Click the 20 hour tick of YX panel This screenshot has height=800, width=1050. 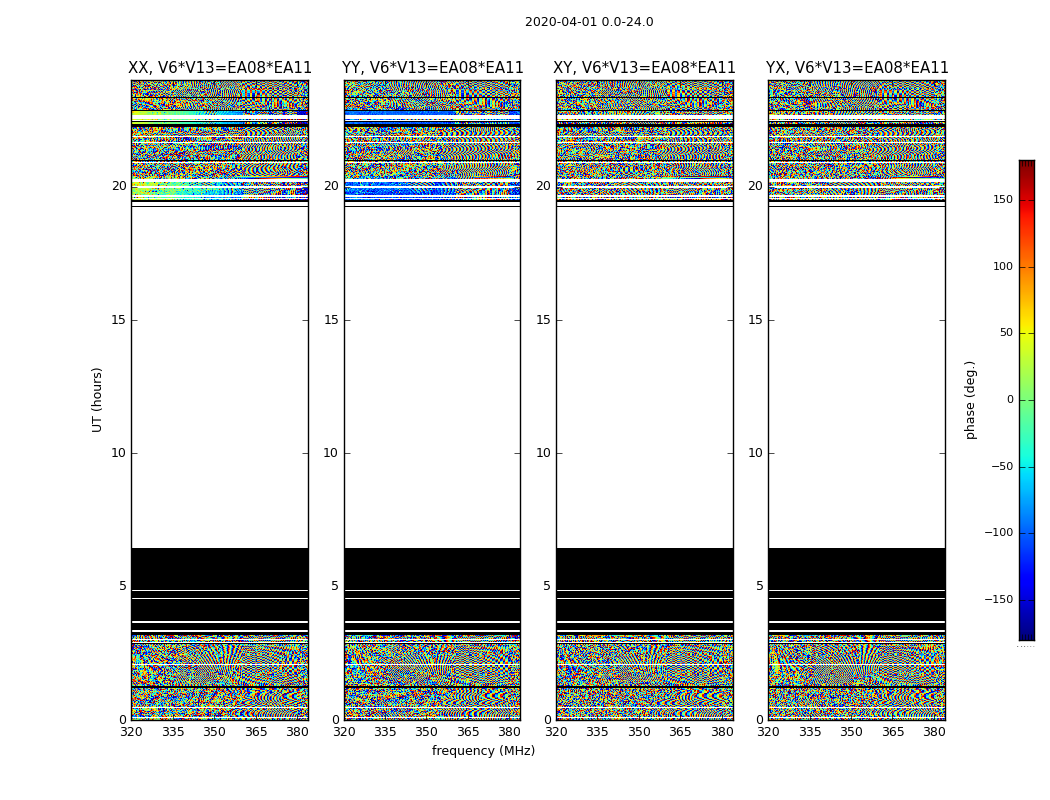(755, 186)
